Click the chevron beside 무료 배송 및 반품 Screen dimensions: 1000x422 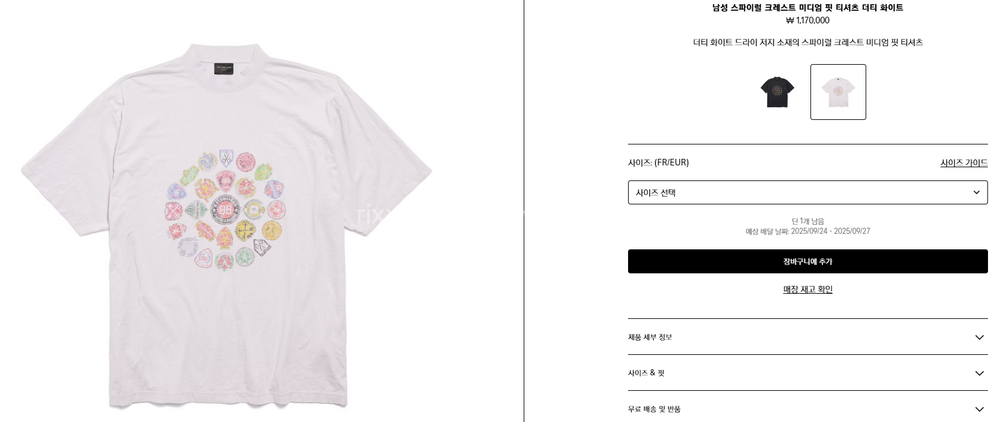coord(980,409)
